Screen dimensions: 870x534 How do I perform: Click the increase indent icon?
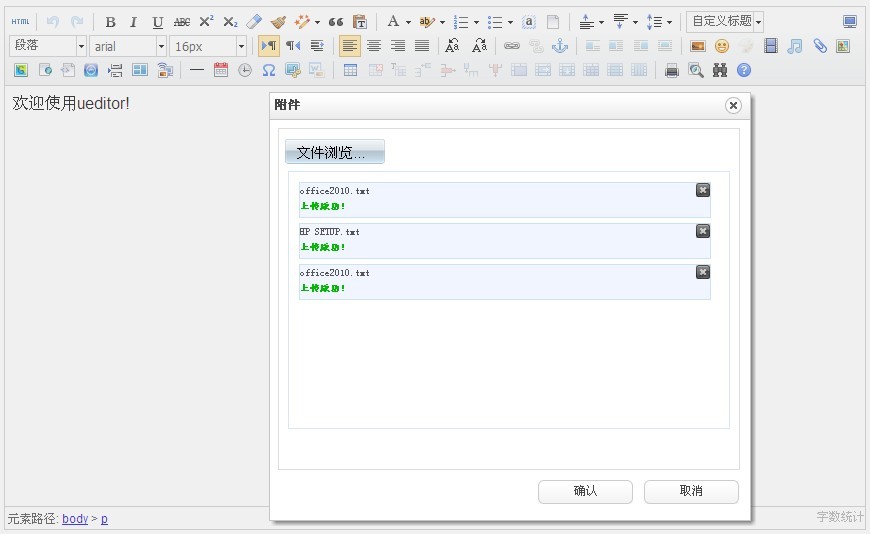(x=317, y=46)
